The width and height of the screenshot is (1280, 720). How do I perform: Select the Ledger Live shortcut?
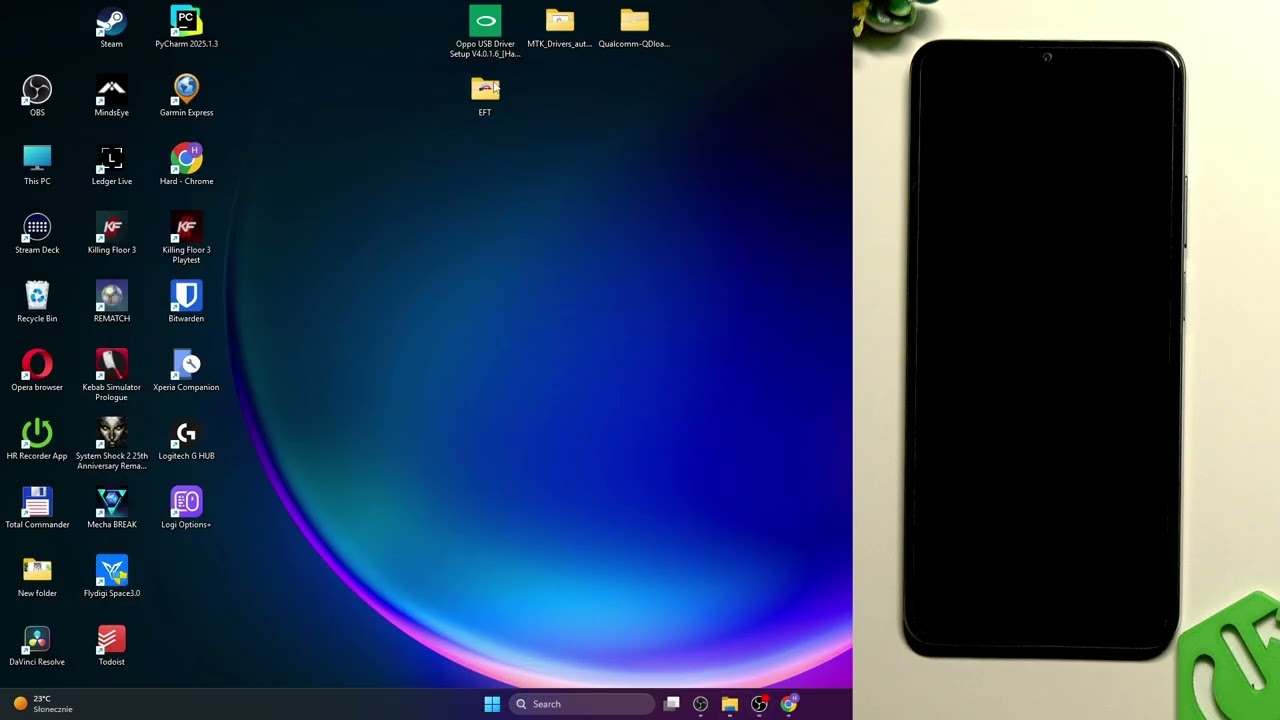(111, 166)
